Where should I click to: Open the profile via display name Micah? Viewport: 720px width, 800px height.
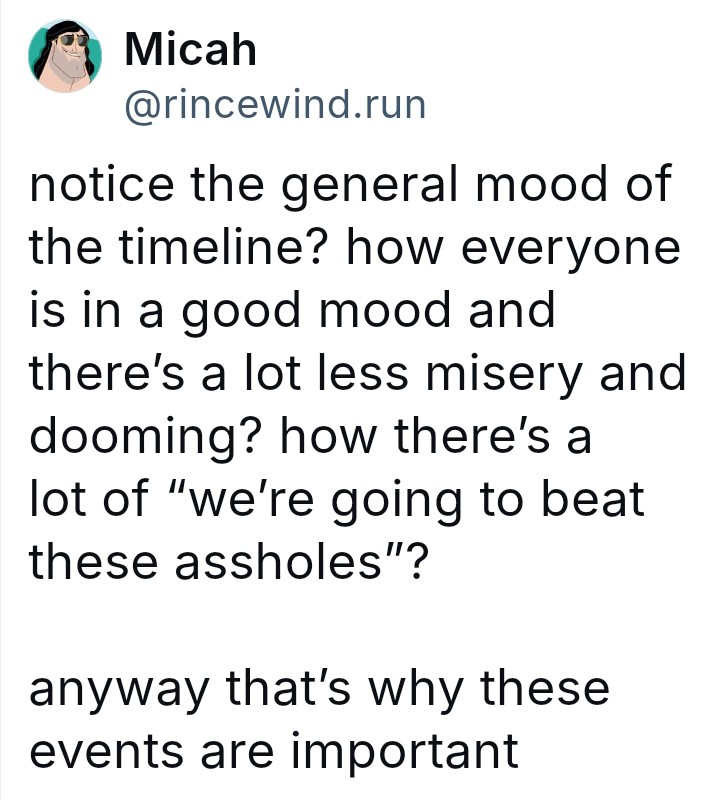coord(190,50)
